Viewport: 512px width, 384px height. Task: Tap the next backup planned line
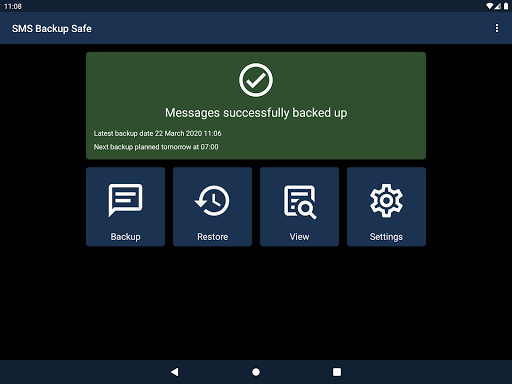(x=156, y=147)
